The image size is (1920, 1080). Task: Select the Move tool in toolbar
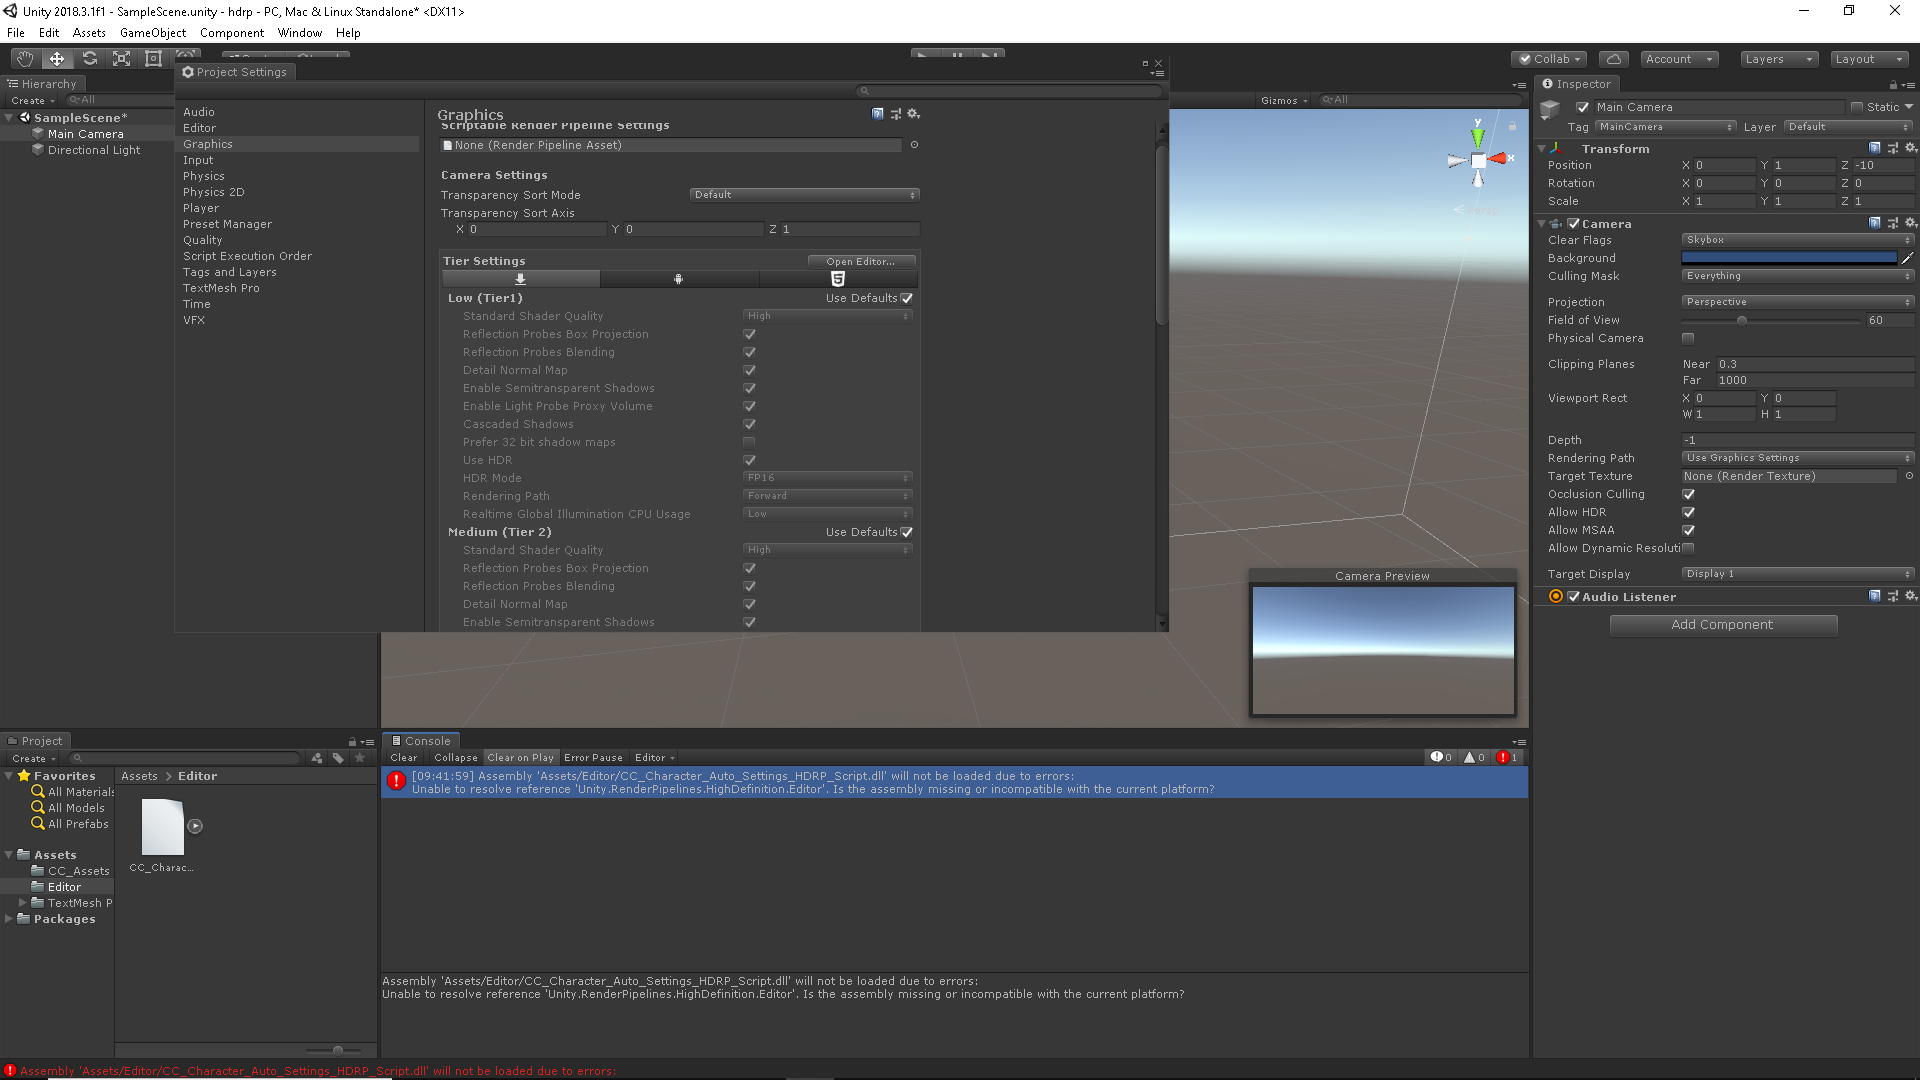pyautogui.click(x=57, y=59)
